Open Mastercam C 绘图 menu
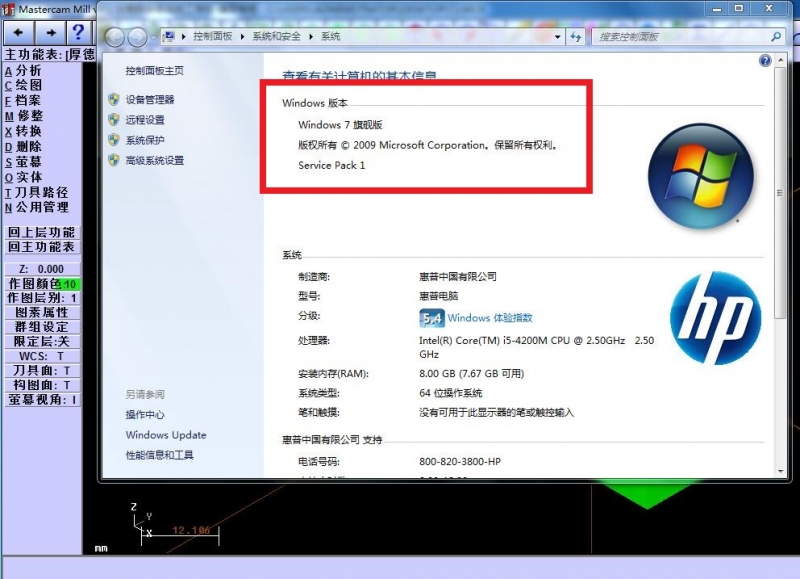800x579 pixels. tap(22, 85)
